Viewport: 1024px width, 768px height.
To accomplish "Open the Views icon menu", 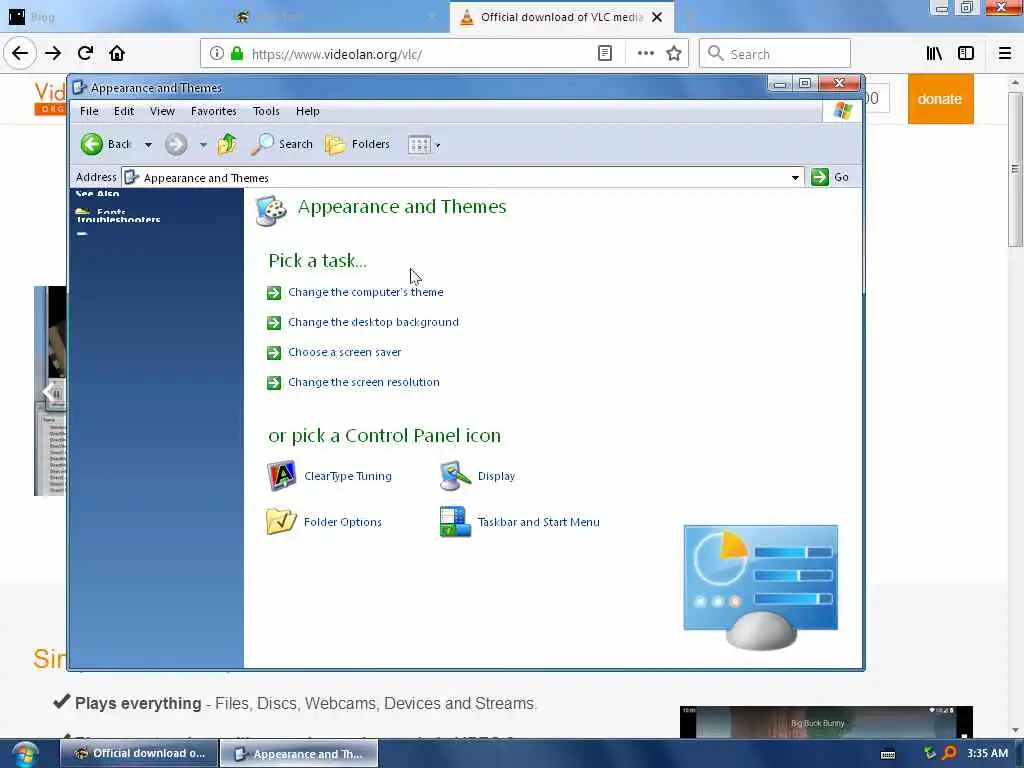I will click(419, 144).
